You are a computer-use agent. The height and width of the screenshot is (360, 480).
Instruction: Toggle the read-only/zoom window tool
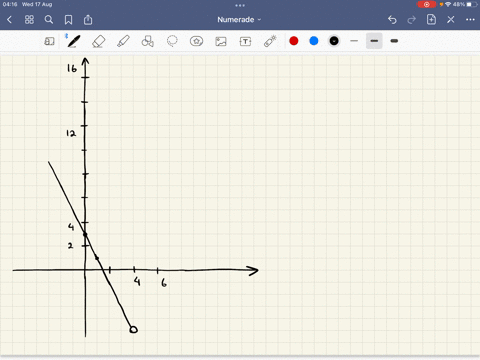(49, 41)
